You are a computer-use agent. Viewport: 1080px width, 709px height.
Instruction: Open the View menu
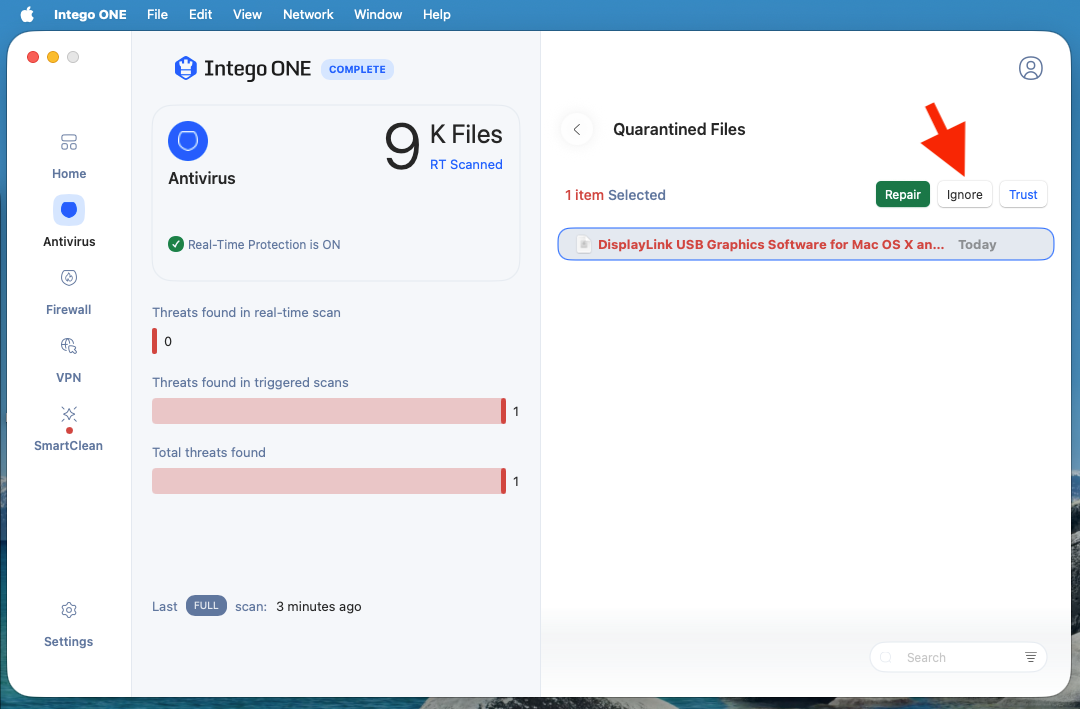pyautogui.click(x=247, y=14)
